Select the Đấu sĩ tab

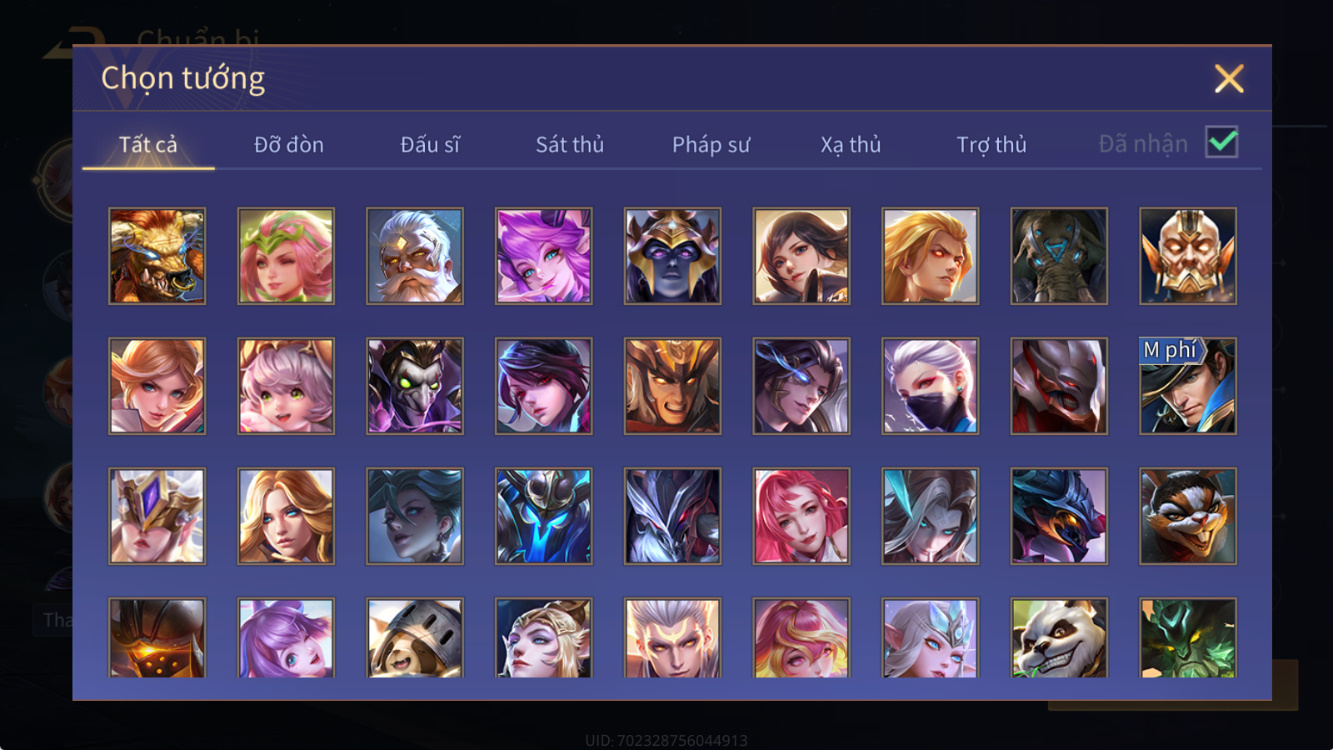point(430,145)
